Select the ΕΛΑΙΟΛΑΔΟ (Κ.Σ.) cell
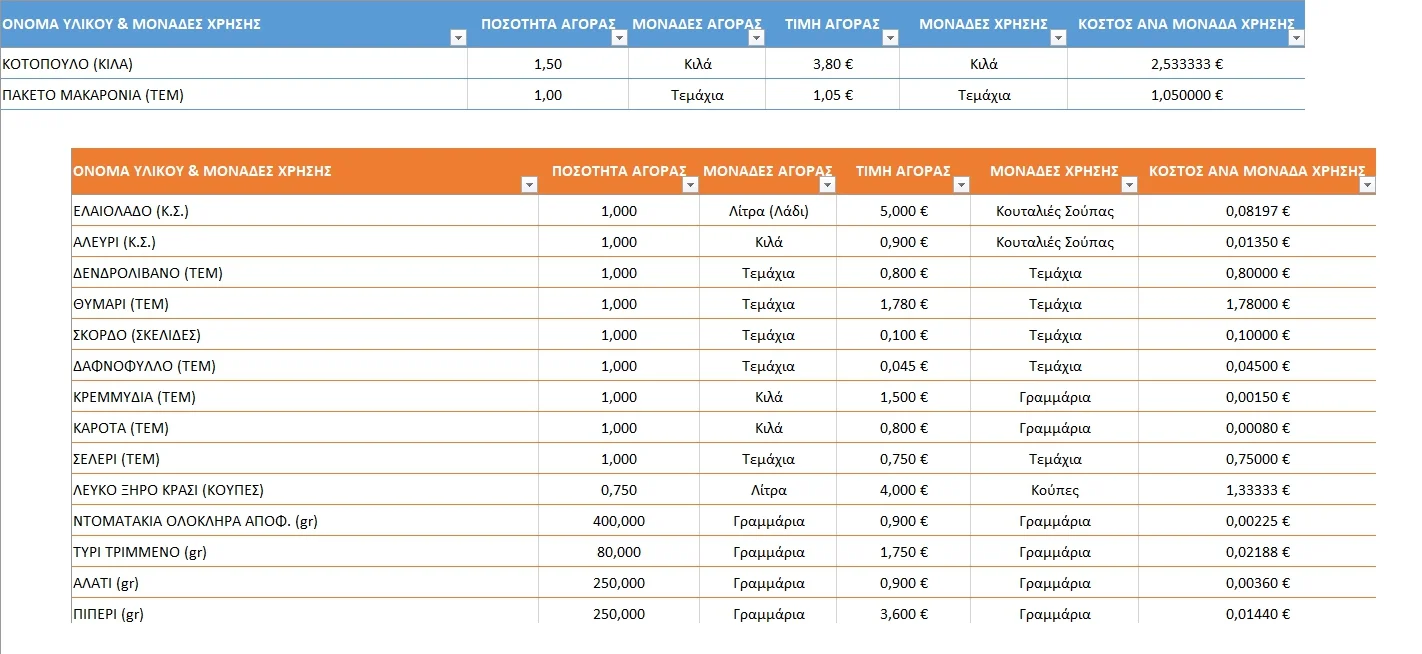The image size is (1422, 654). (x=305, y=211)
